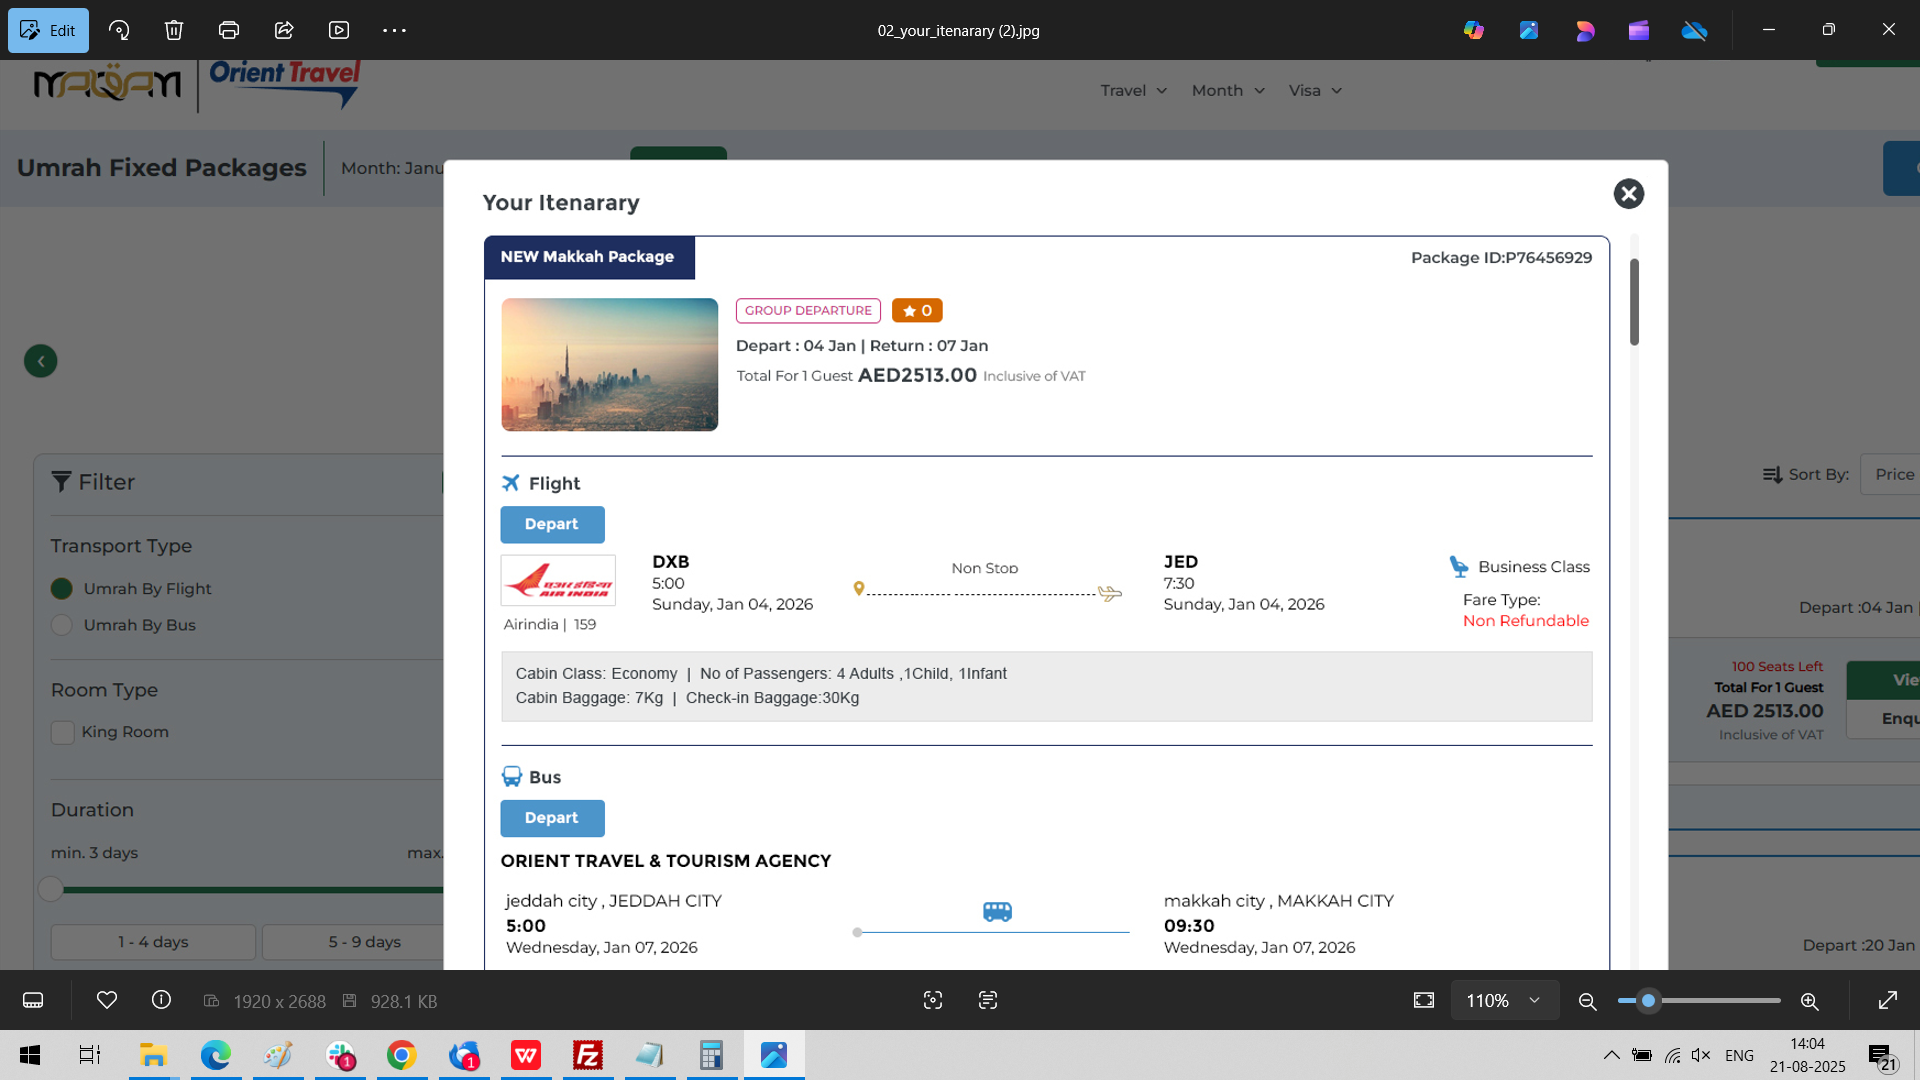Open the 110% zoom level dropdown
Image resolution: width=1920 pixels, height=1080 pixels.
[1504, 1000]
